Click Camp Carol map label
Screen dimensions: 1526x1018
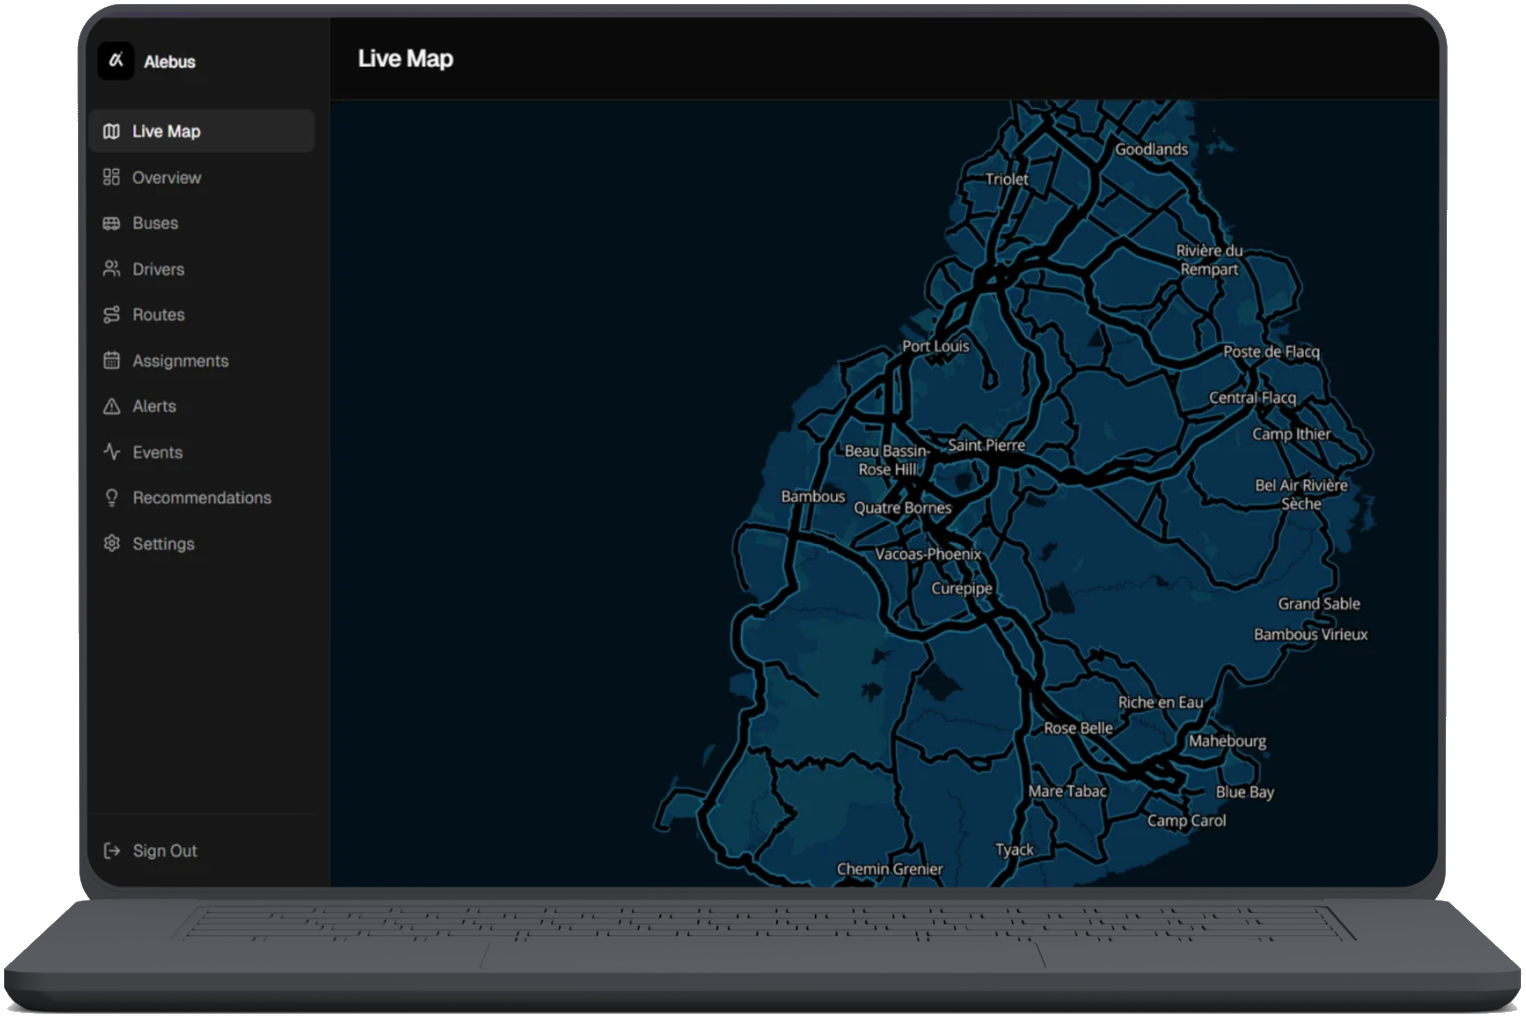pyautogui.click(x=1186, y=820)
